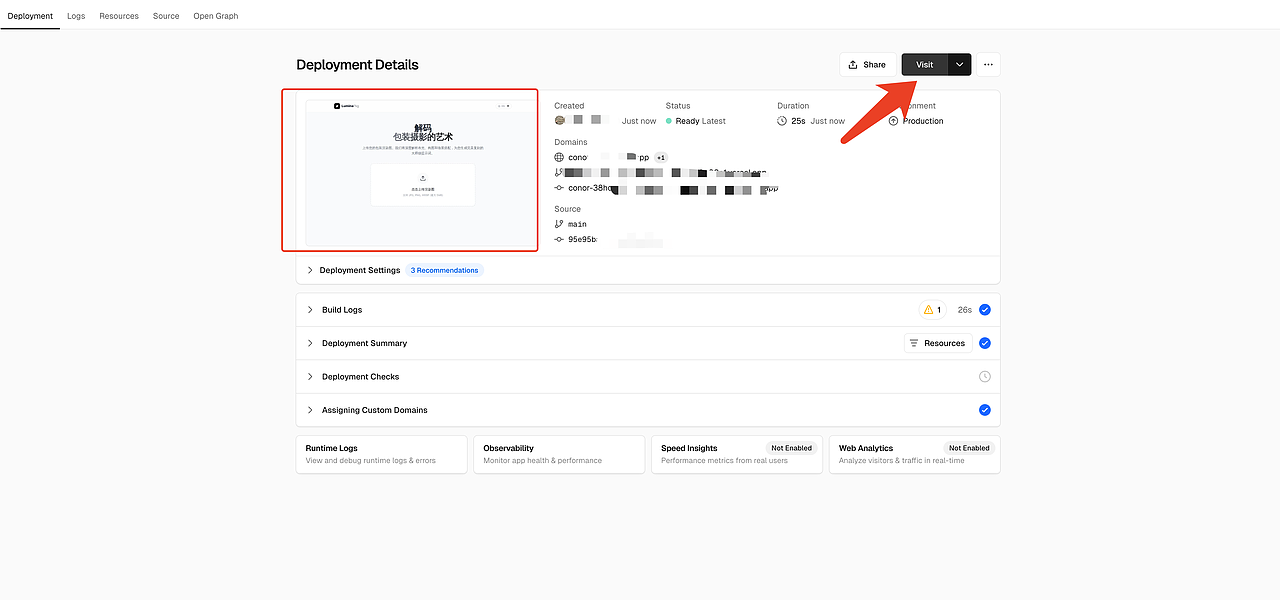Open the 95e95b commit link
Viewport: 1280px width, 600px height.
[583, 240]
